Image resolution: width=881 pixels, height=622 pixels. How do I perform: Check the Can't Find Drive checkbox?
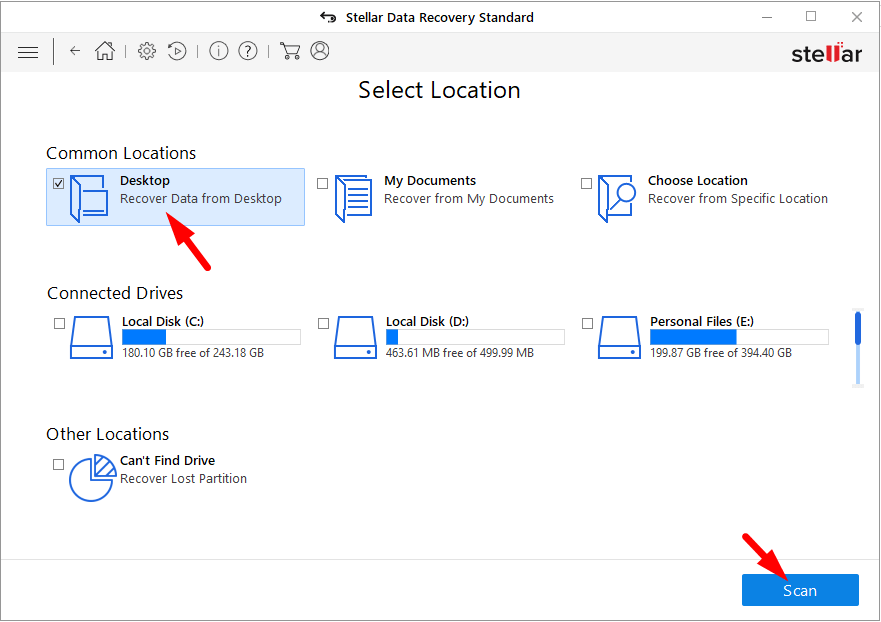click(x=58, y=465)
